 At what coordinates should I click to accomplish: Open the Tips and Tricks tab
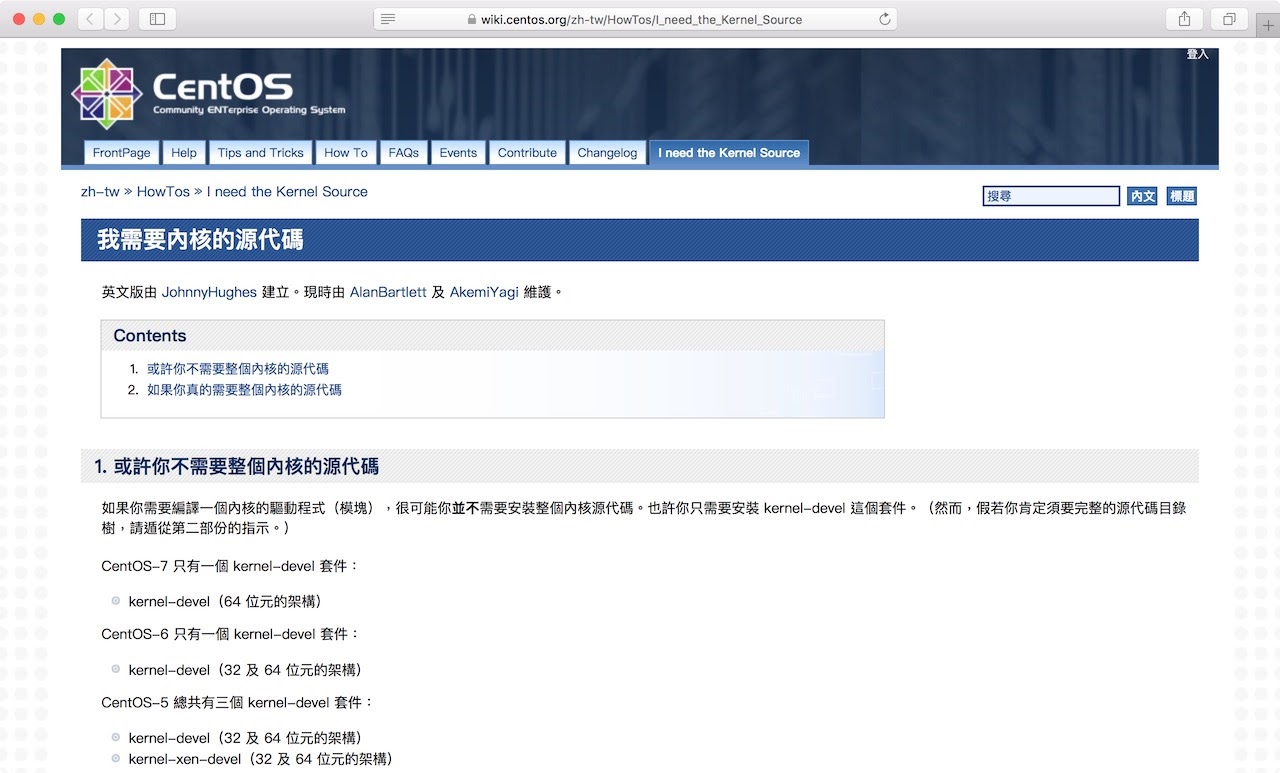(260, 153)
